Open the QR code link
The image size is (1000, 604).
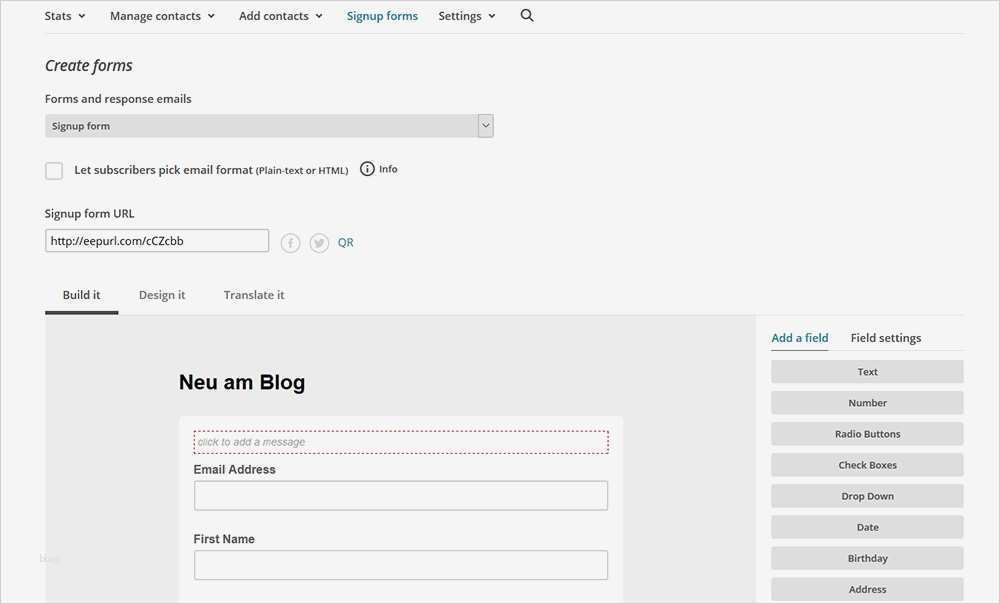[345, 242]
